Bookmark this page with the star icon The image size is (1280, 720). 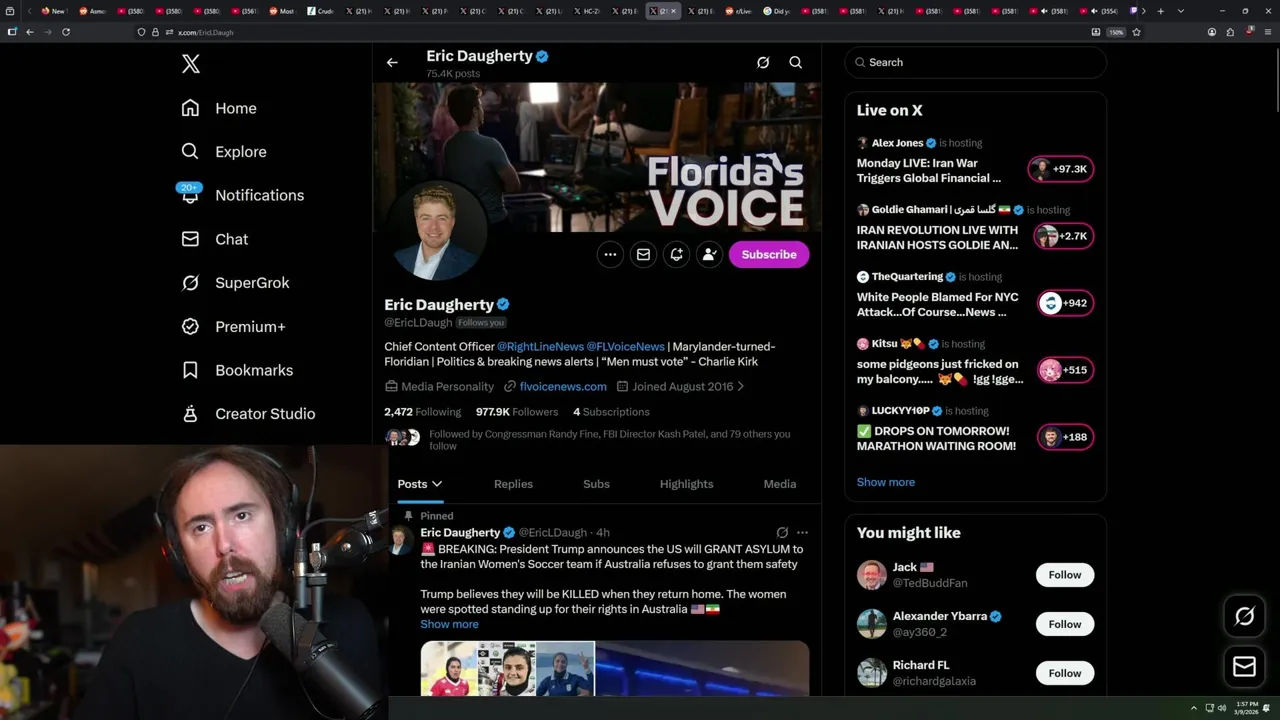pos(1137,32)
